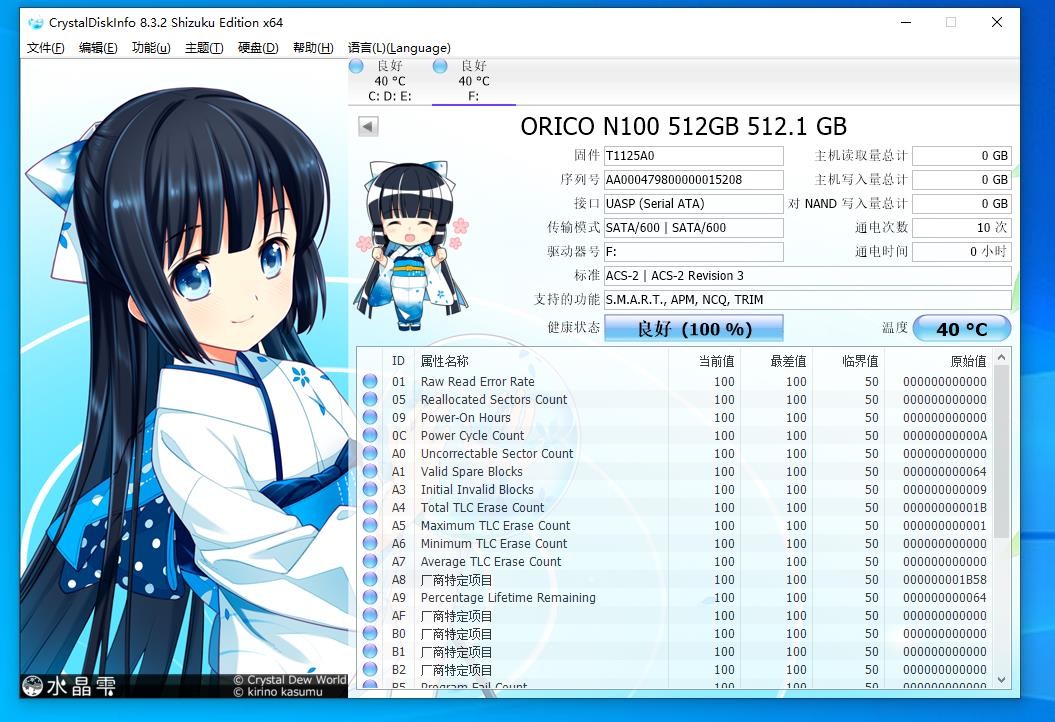Click the 40 °C temperature button

[x=962, y=329]
